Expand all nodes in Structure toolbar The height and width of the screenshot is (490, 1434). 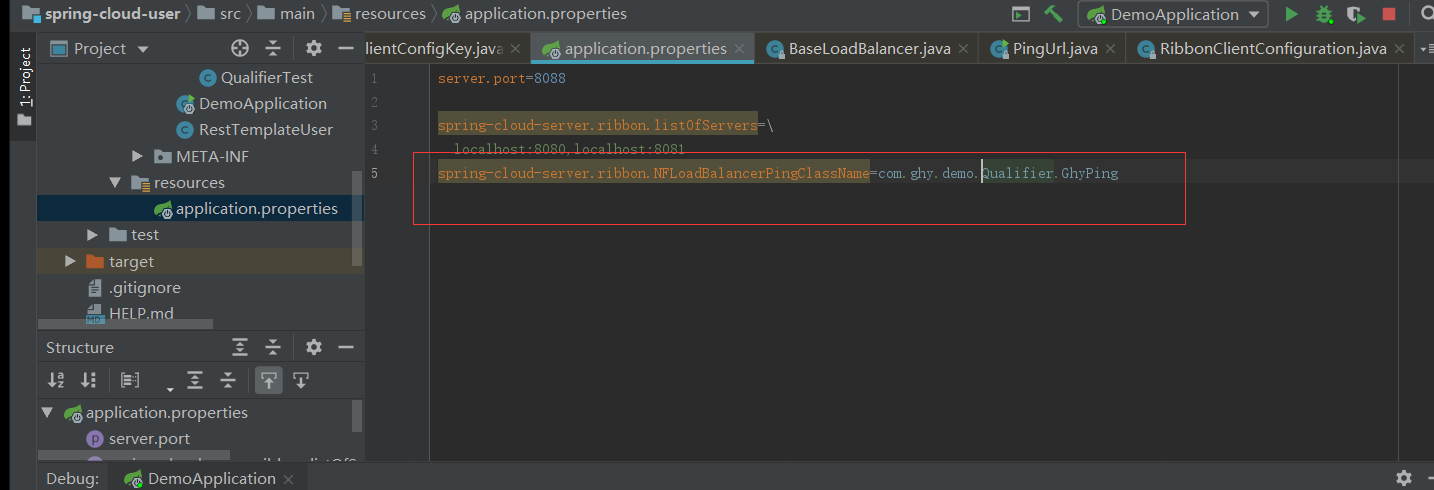point(195,380)
